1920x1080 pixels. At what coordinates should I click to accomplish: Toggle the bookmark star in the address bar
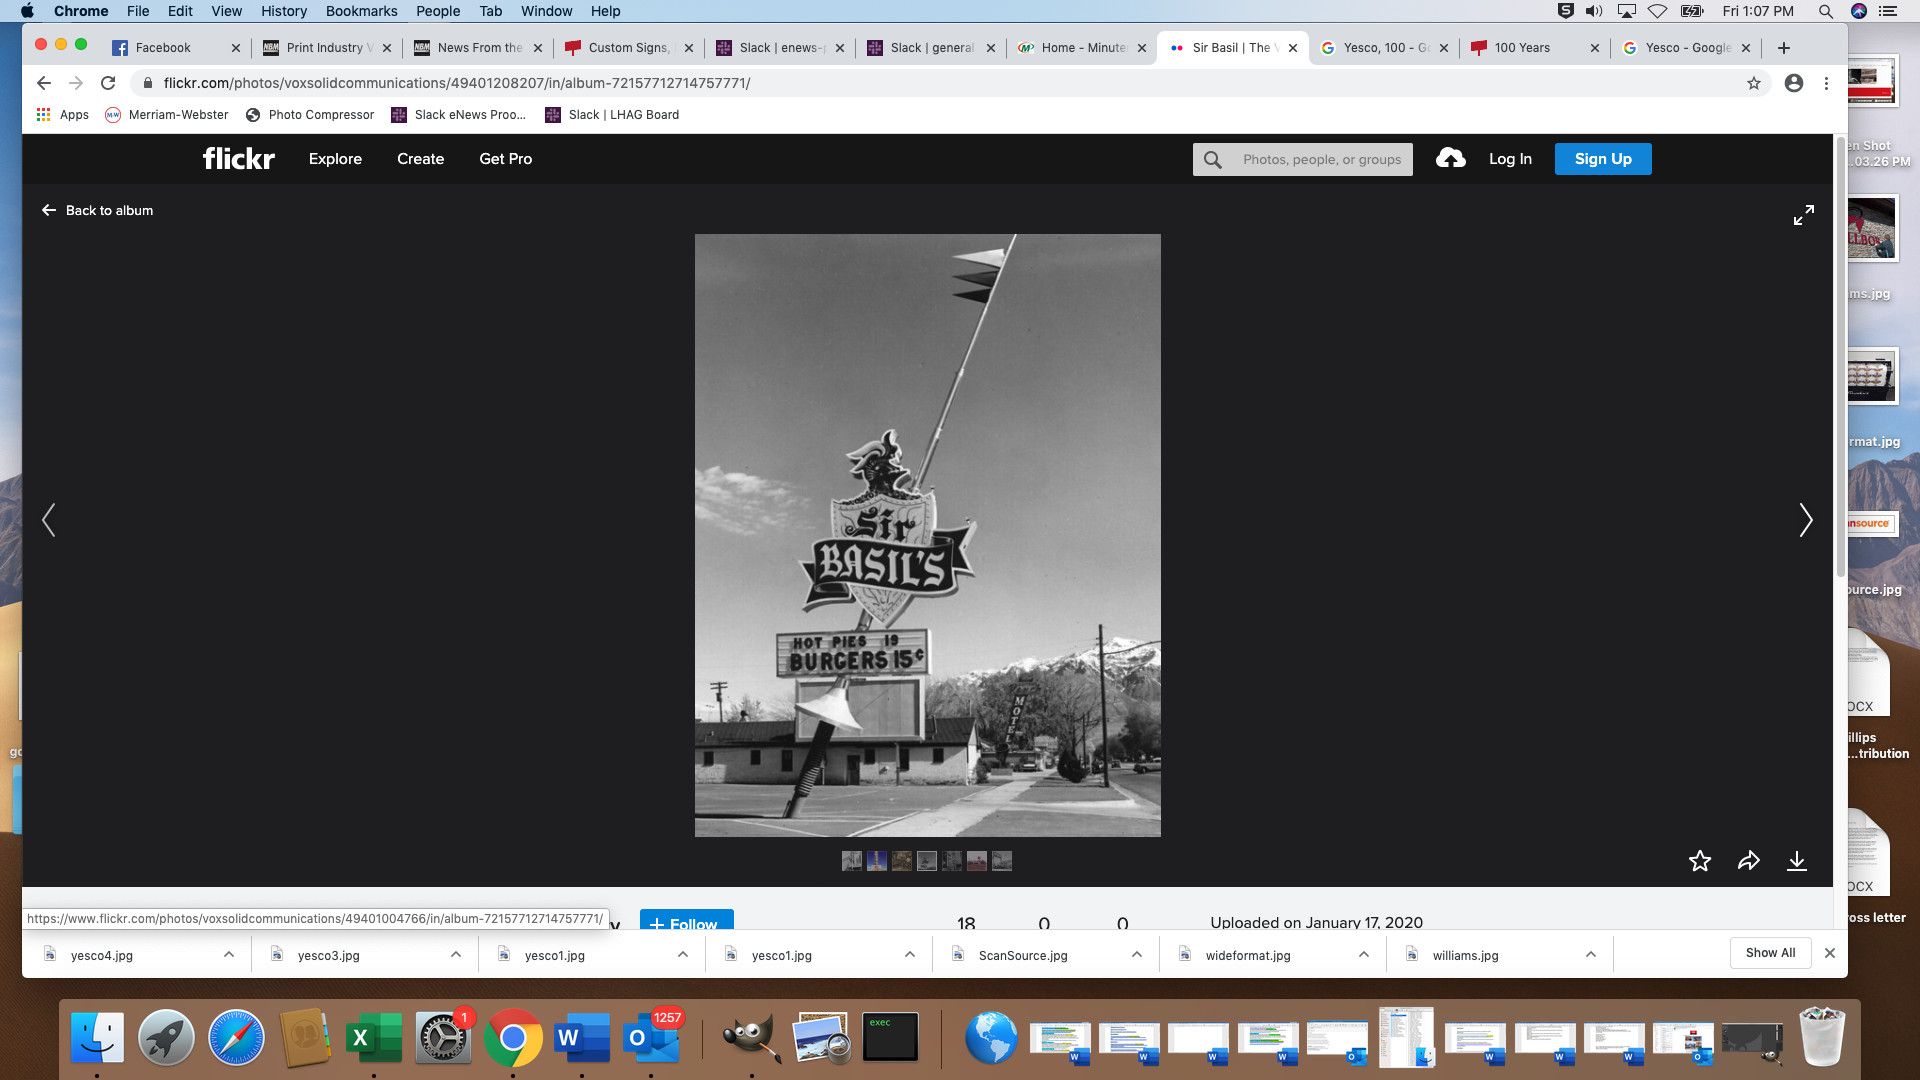(1753, 83)
